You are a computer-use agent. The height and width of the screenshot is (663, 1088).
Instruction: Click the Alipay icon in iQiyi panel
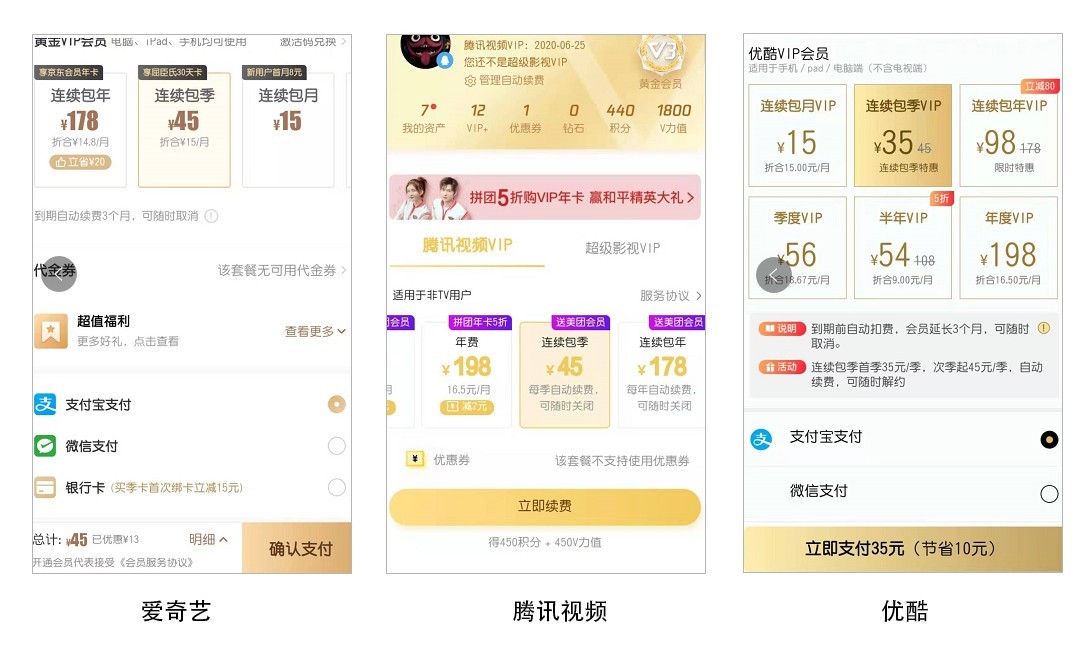tap(45, 404)
